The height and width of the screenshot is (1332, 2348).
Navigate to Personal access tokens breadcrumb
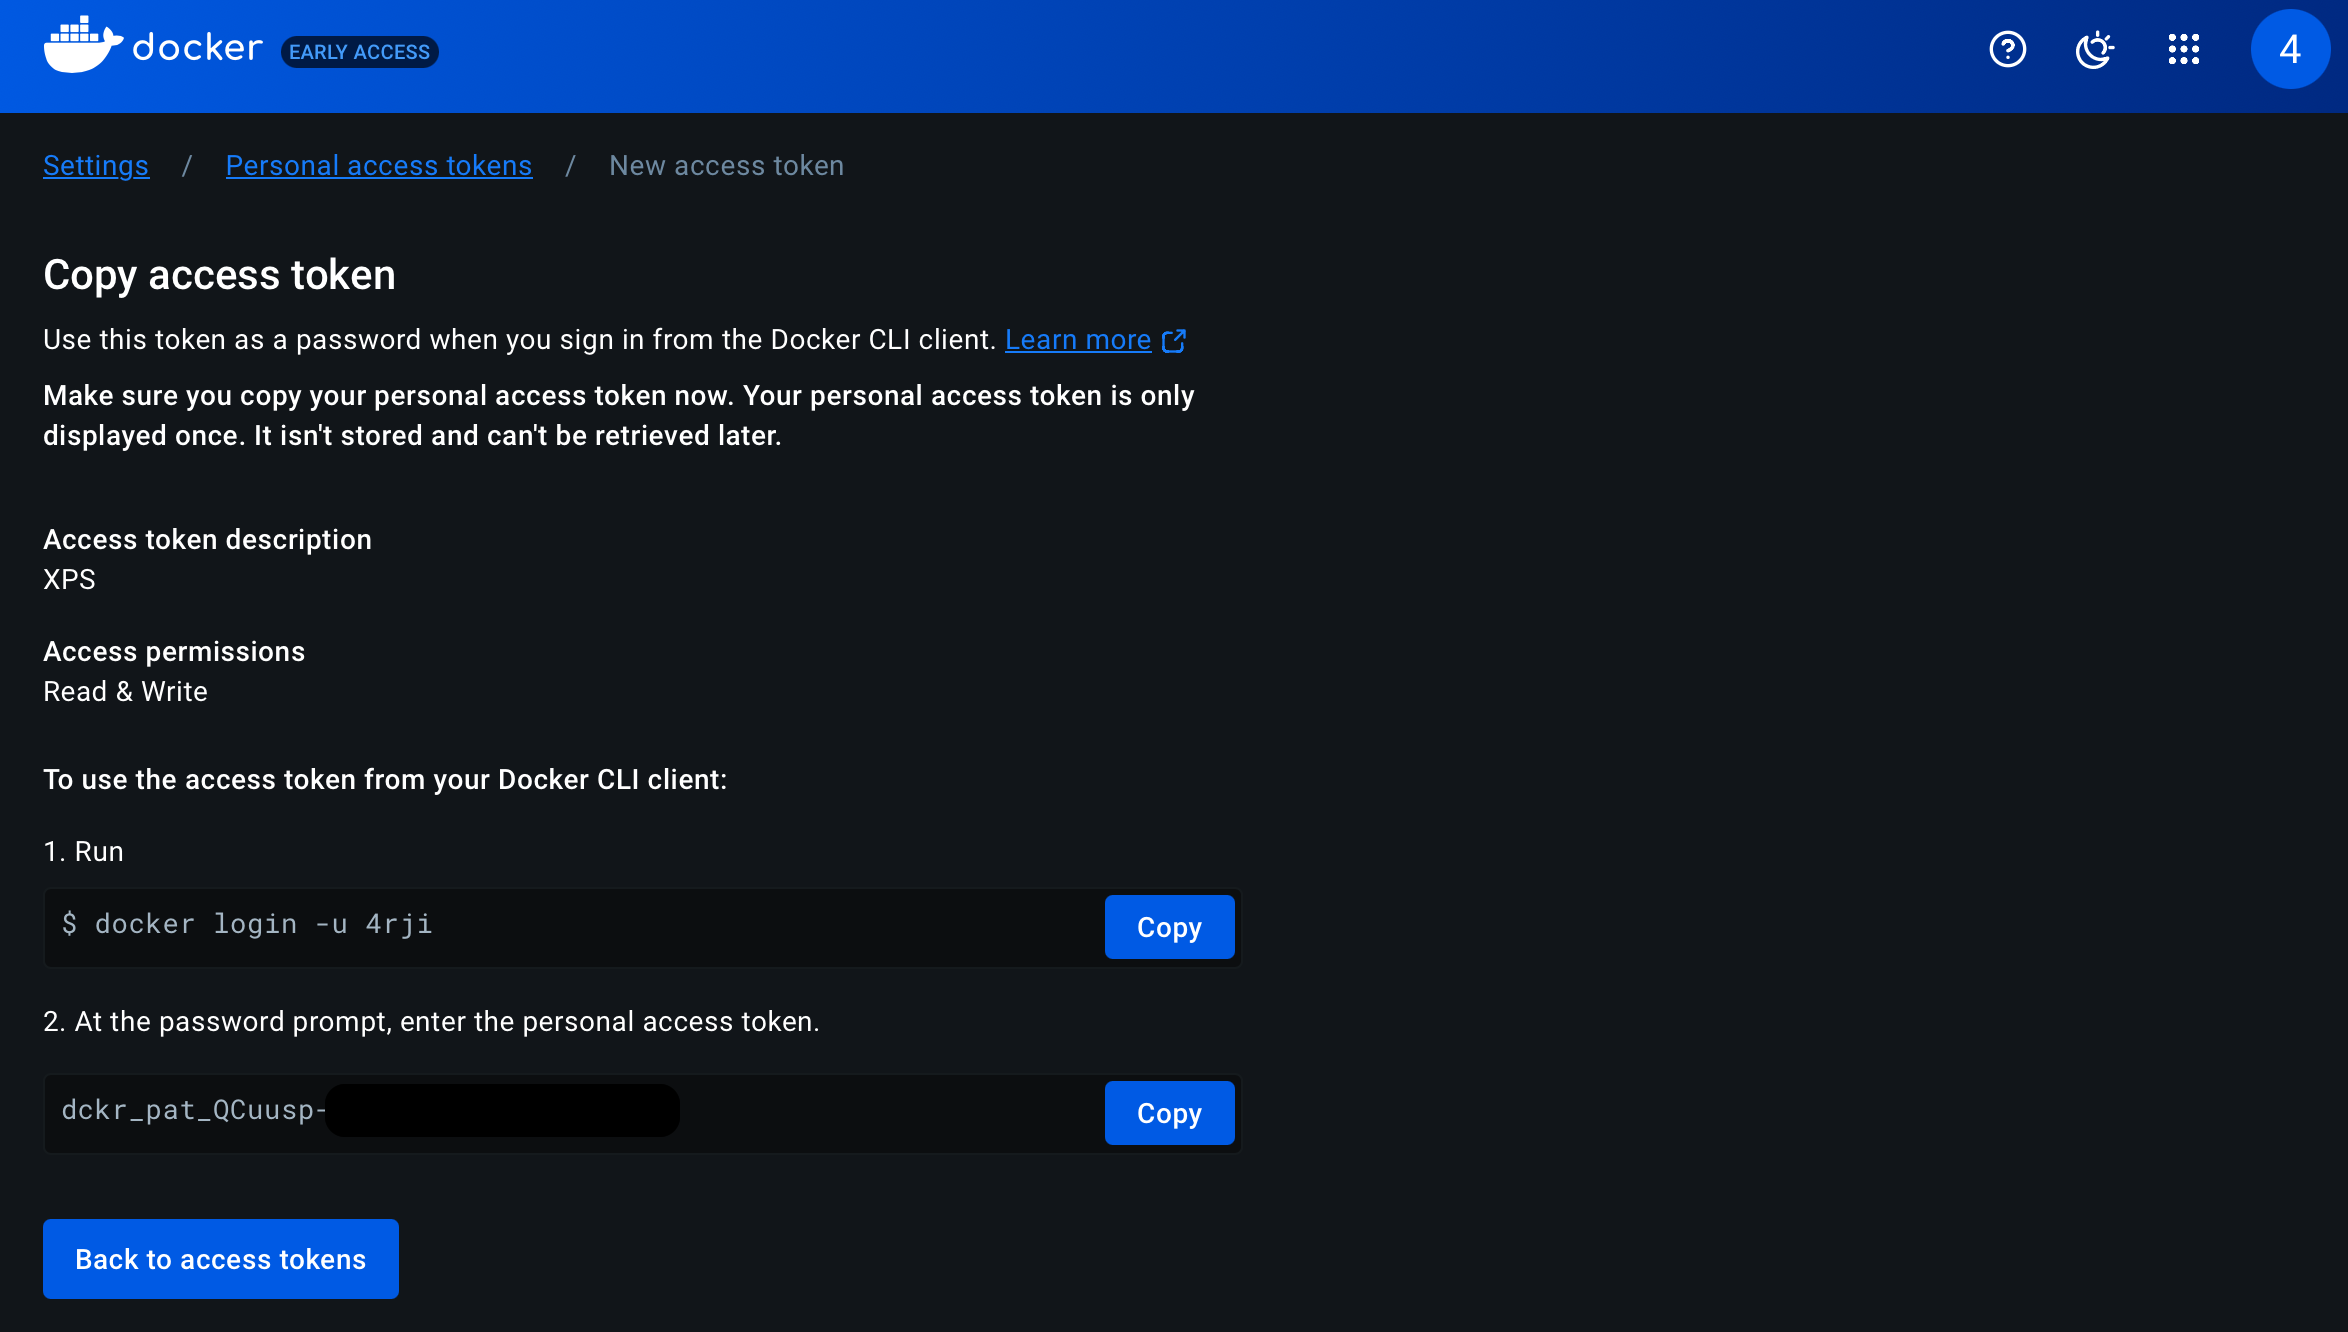[379, 166]
